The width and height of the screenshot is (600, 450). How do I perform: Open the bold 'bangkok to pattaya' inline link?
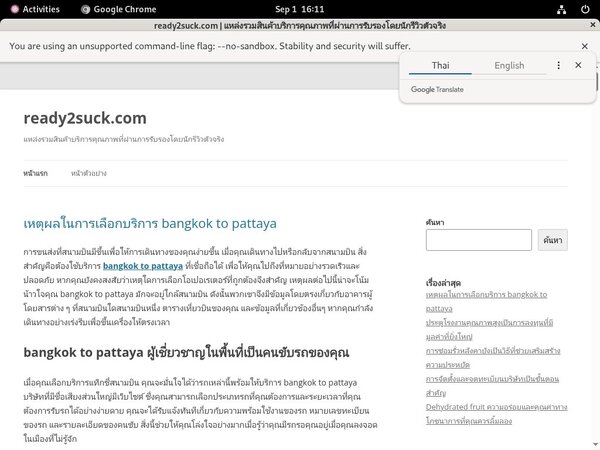pos(142,266)
